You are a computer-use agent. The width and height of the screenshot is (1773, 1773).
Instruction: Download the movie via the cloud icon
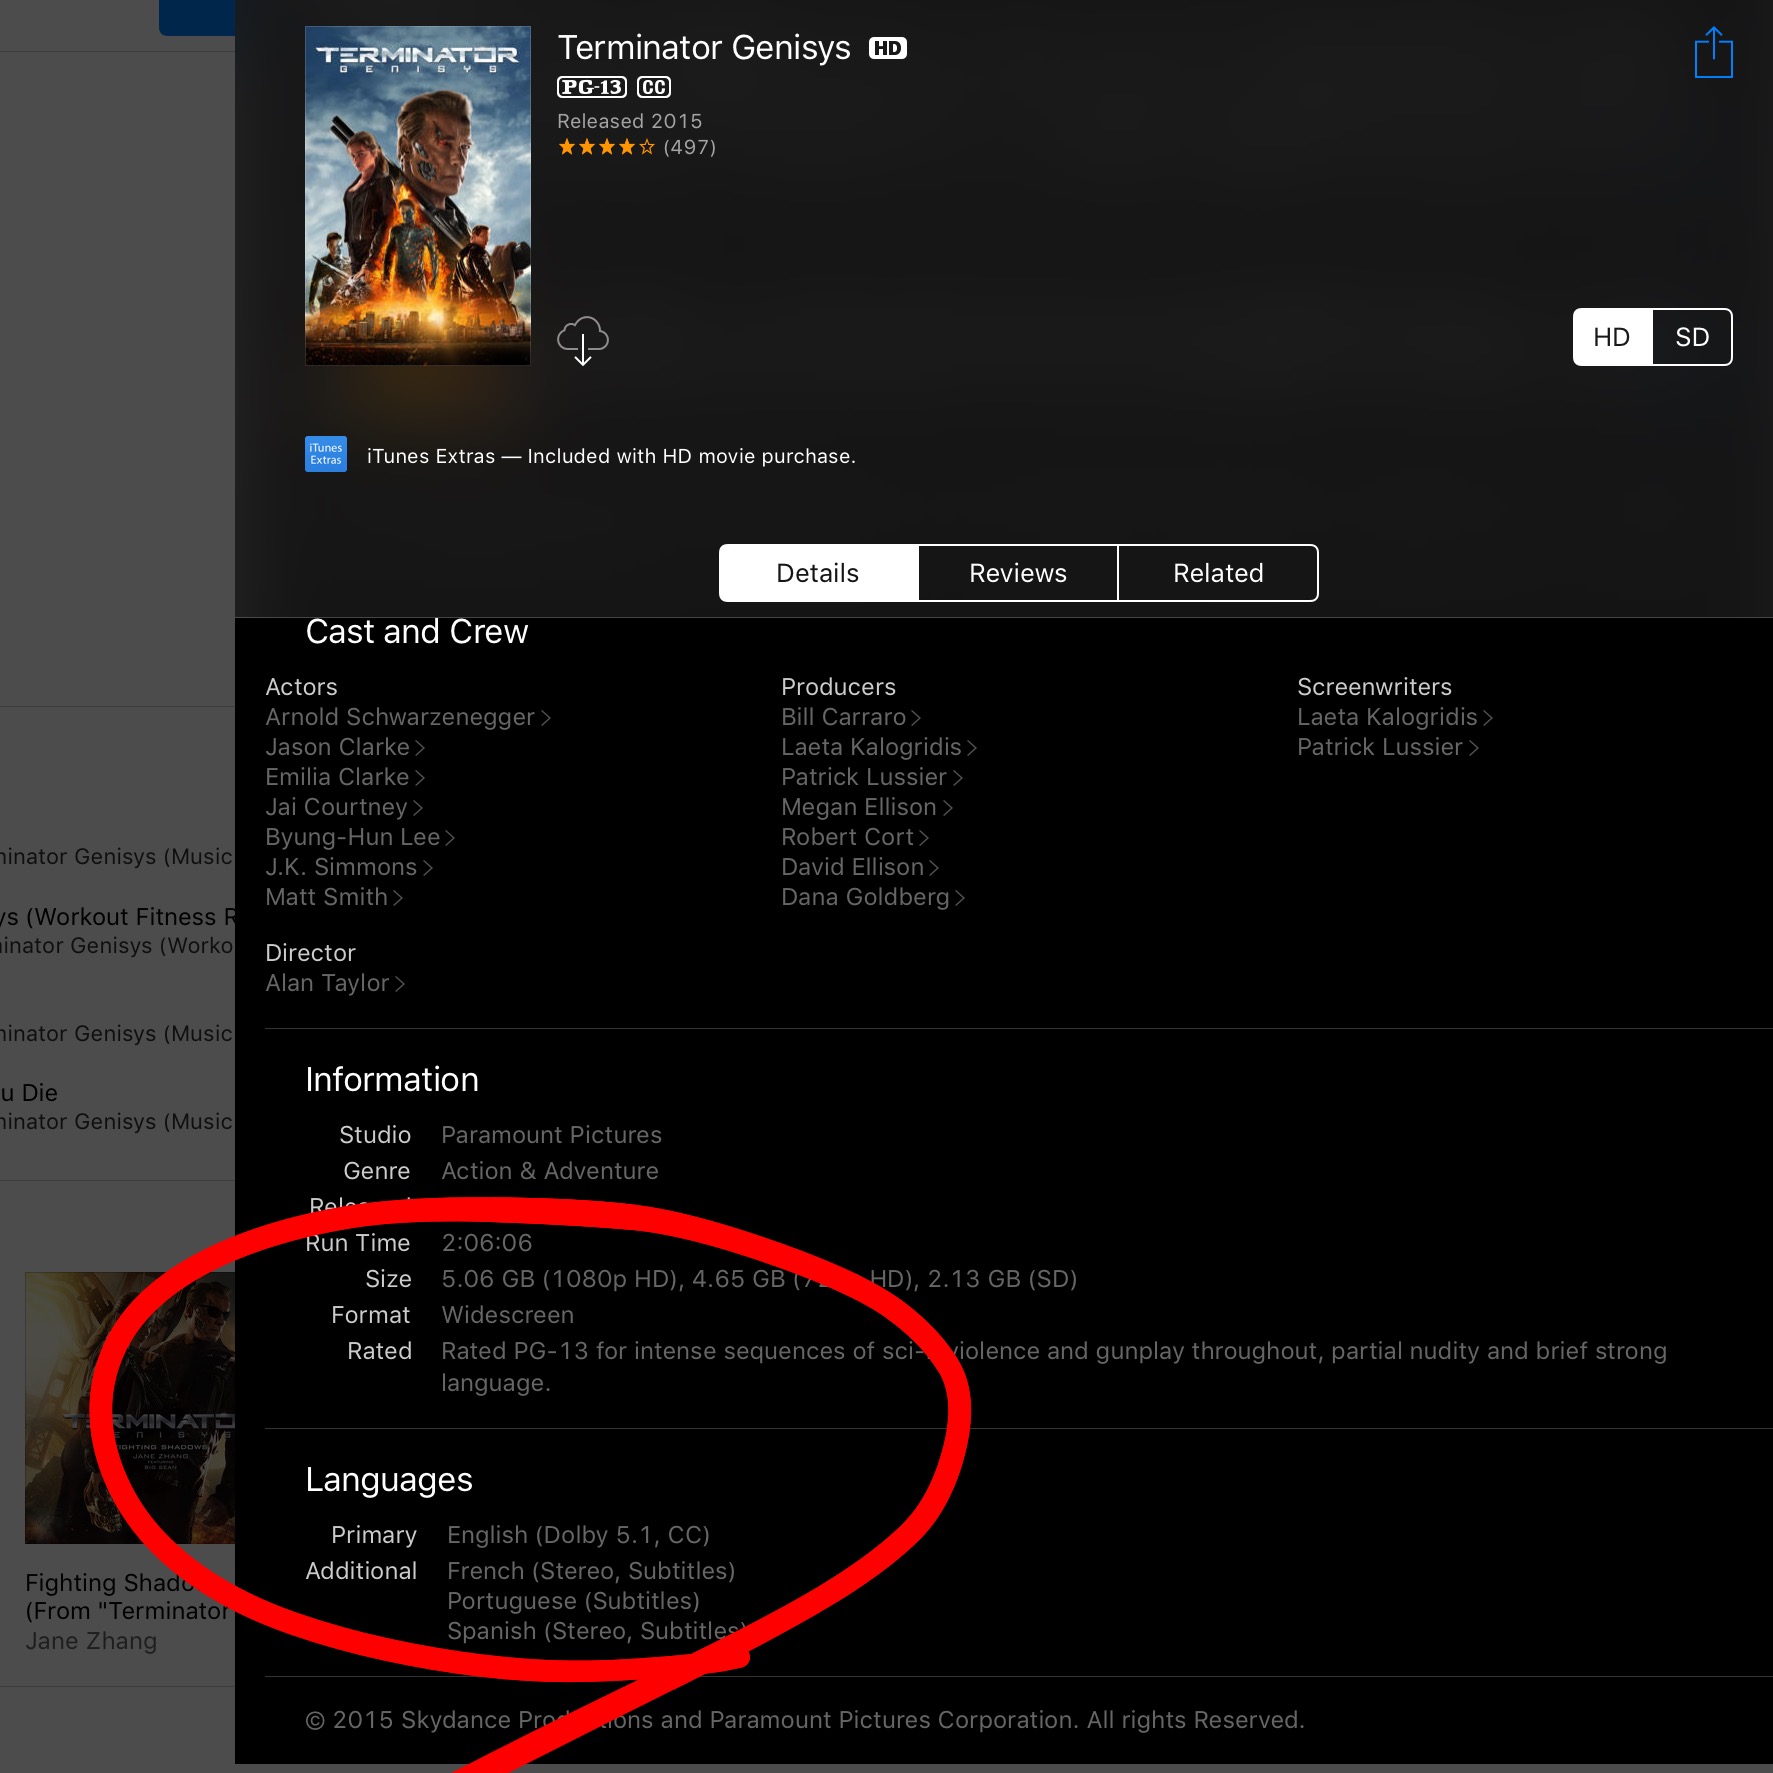coord(582,340)
